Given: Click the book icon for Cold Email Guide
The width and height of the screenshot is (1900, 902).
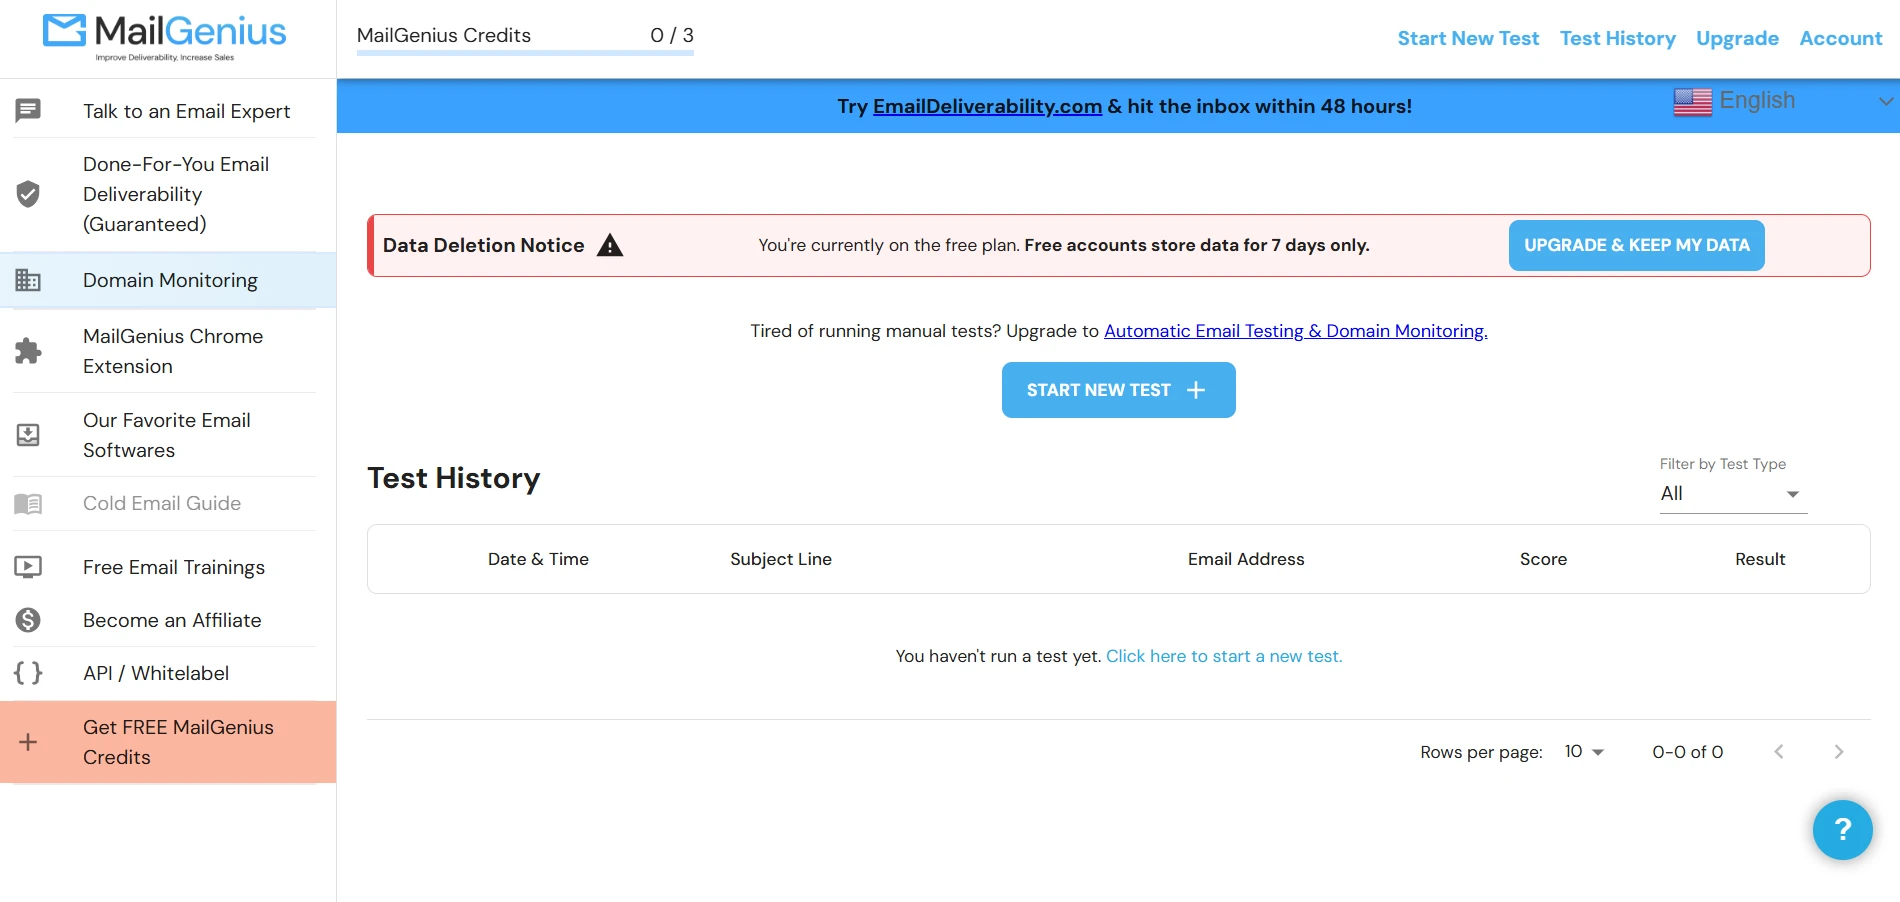Looking at the screenshot, I should click(28, 504).
